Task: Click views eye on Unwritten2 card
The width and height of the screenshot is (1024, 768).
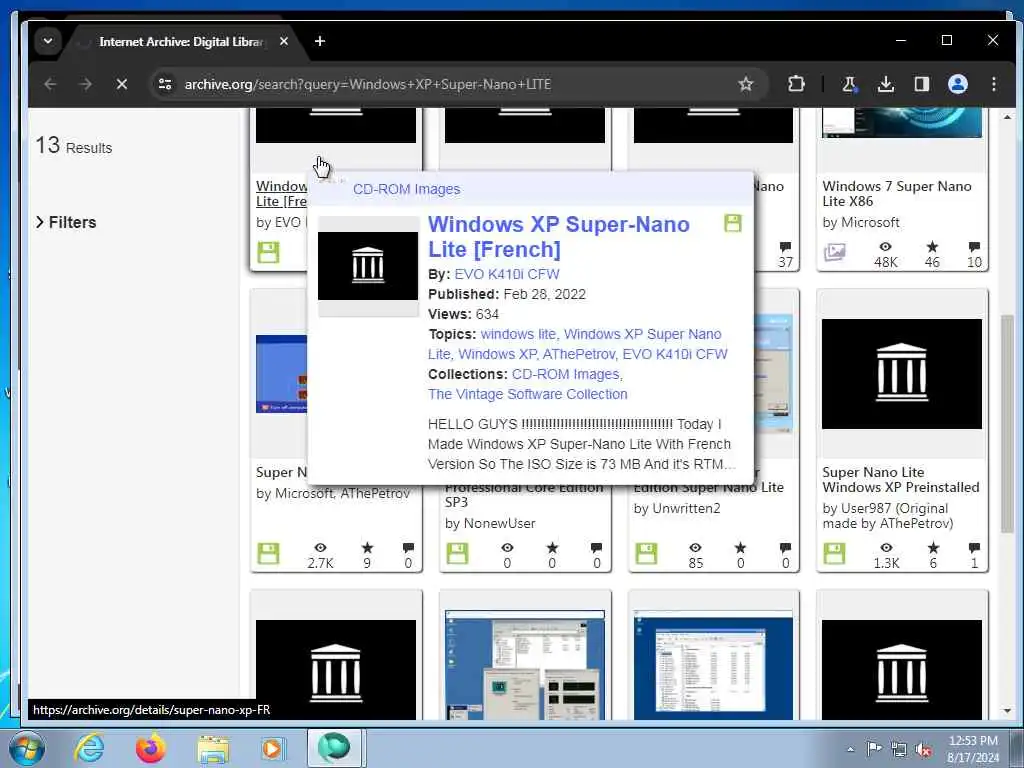Action: [x=696, y=548]
